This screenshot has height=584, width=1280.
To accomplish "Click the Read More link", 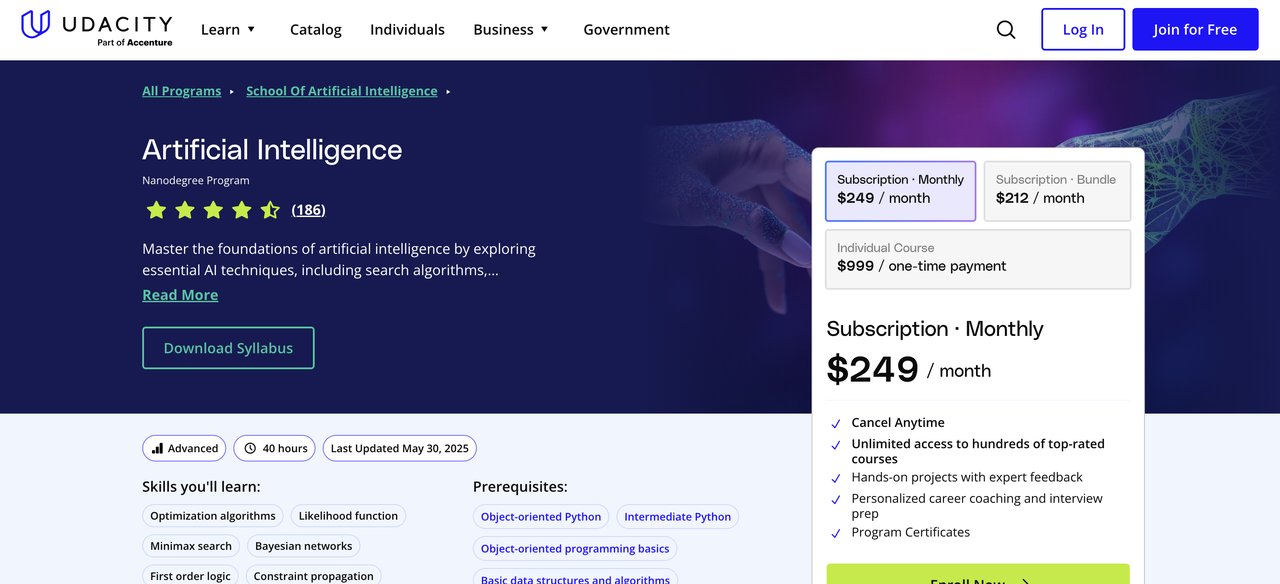I will [180, 295].
